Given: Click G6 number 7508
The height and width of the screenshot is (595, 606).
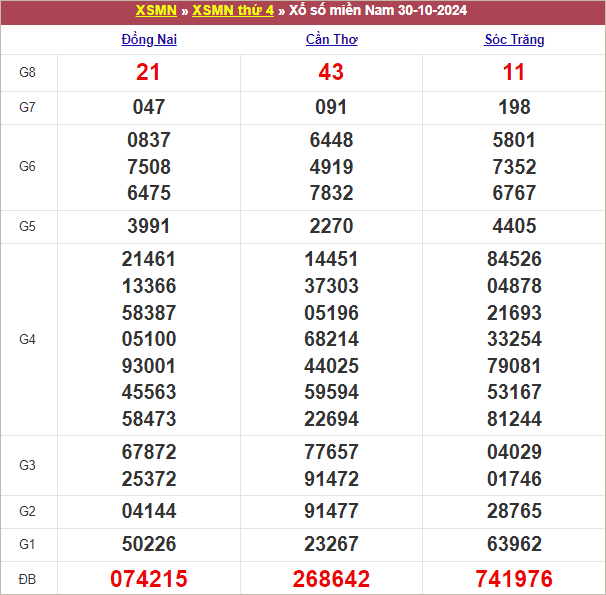Looking at the screenshot, I should (149, 167).
